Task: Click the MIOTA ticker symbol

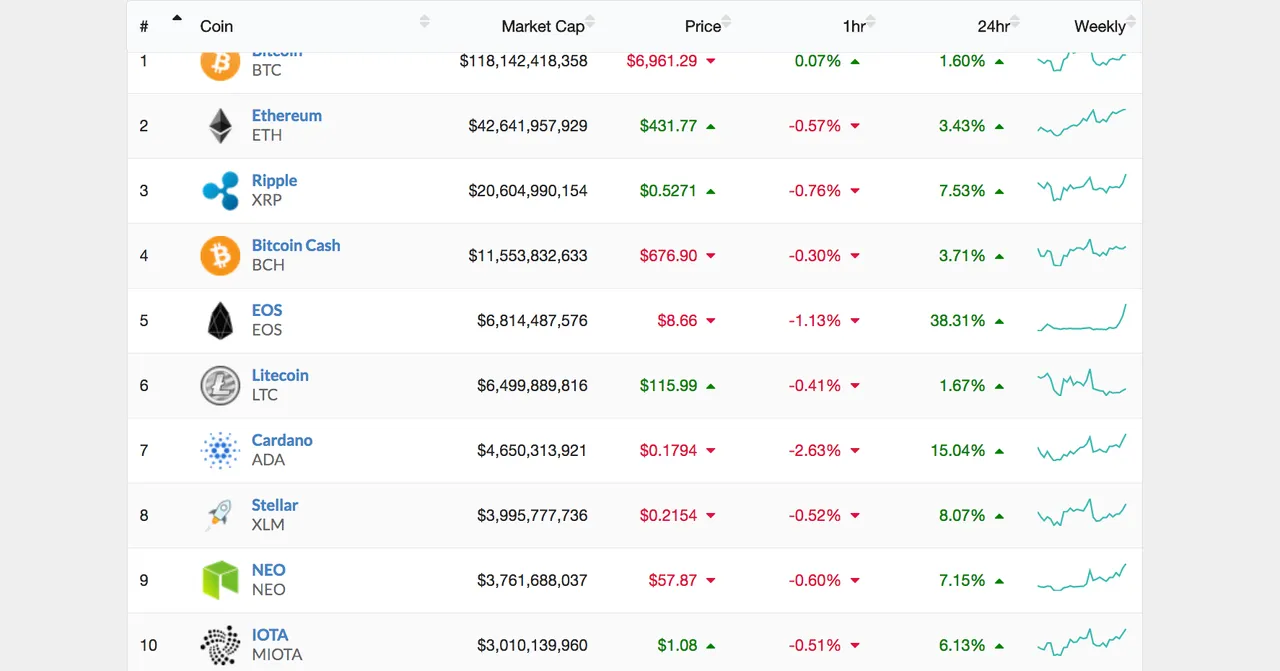Action: 277,655
